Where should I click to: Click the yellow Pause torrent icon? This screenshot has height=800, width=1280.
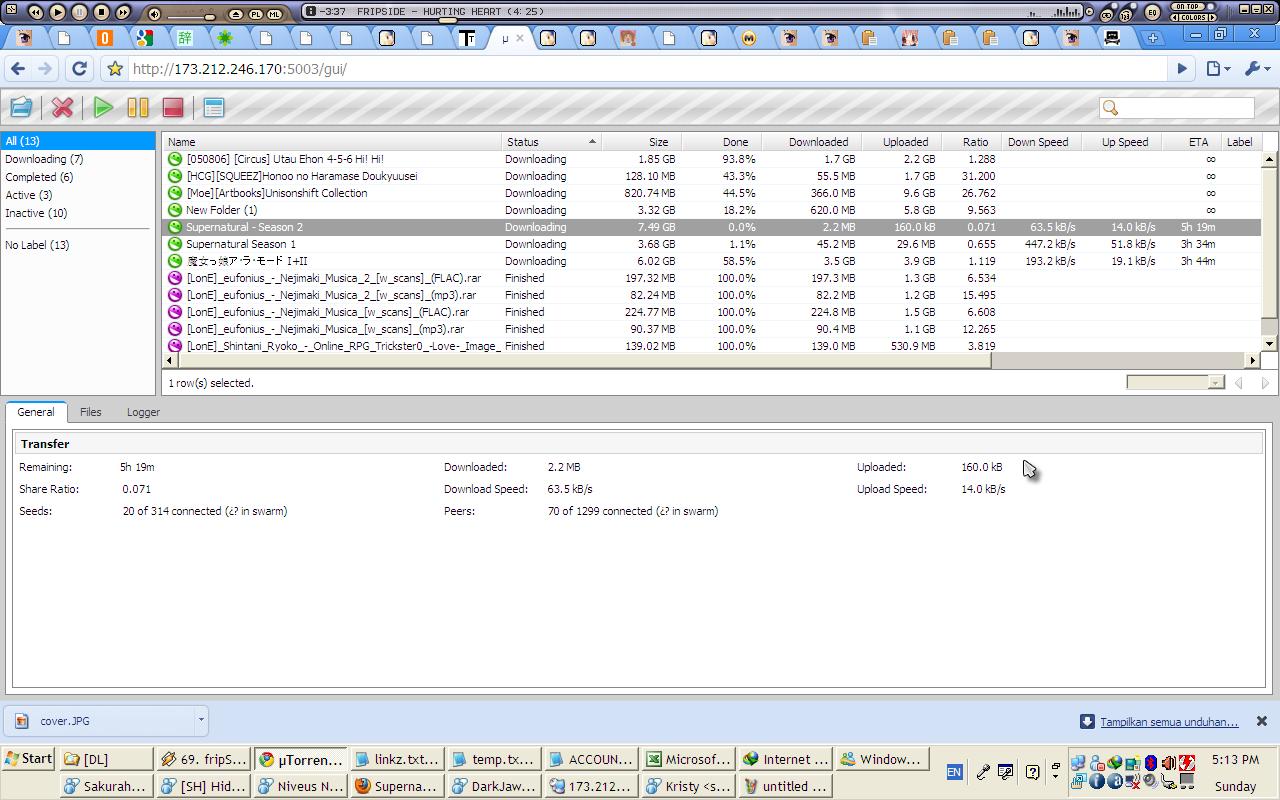(x=138, y=108)
